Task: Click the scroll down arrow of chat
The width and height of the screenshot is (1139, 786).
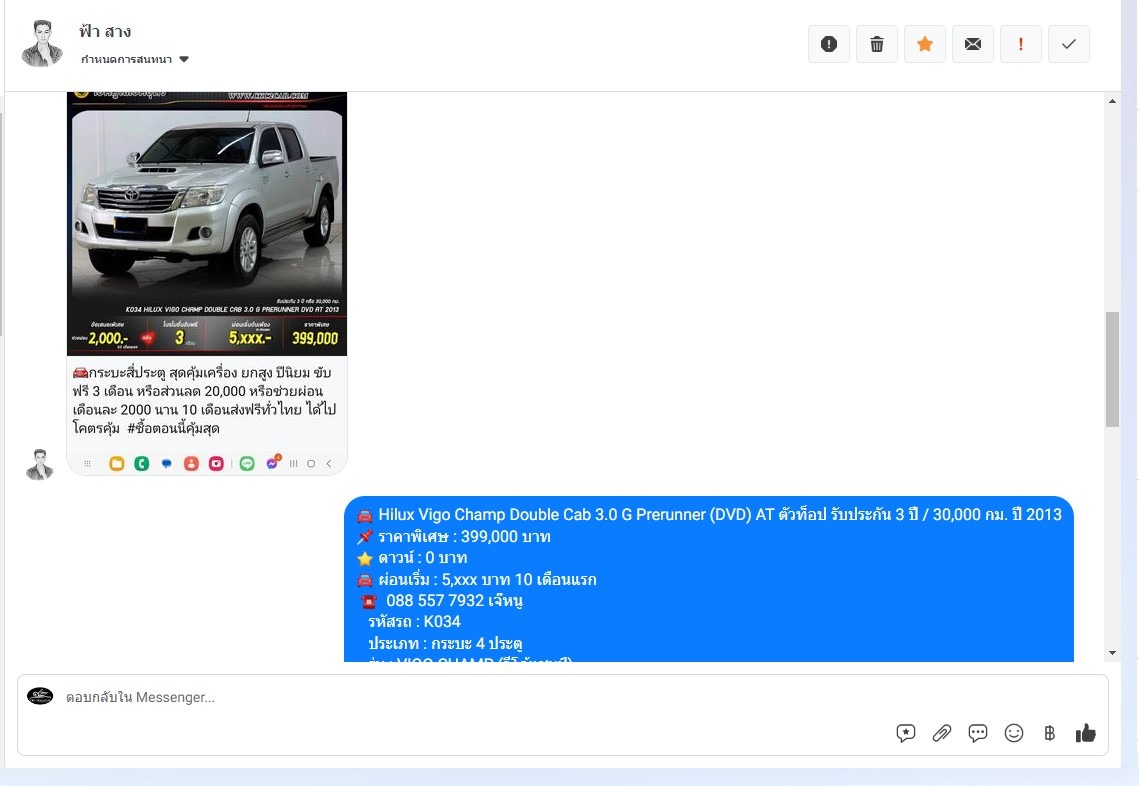Action: point(1112,653)
